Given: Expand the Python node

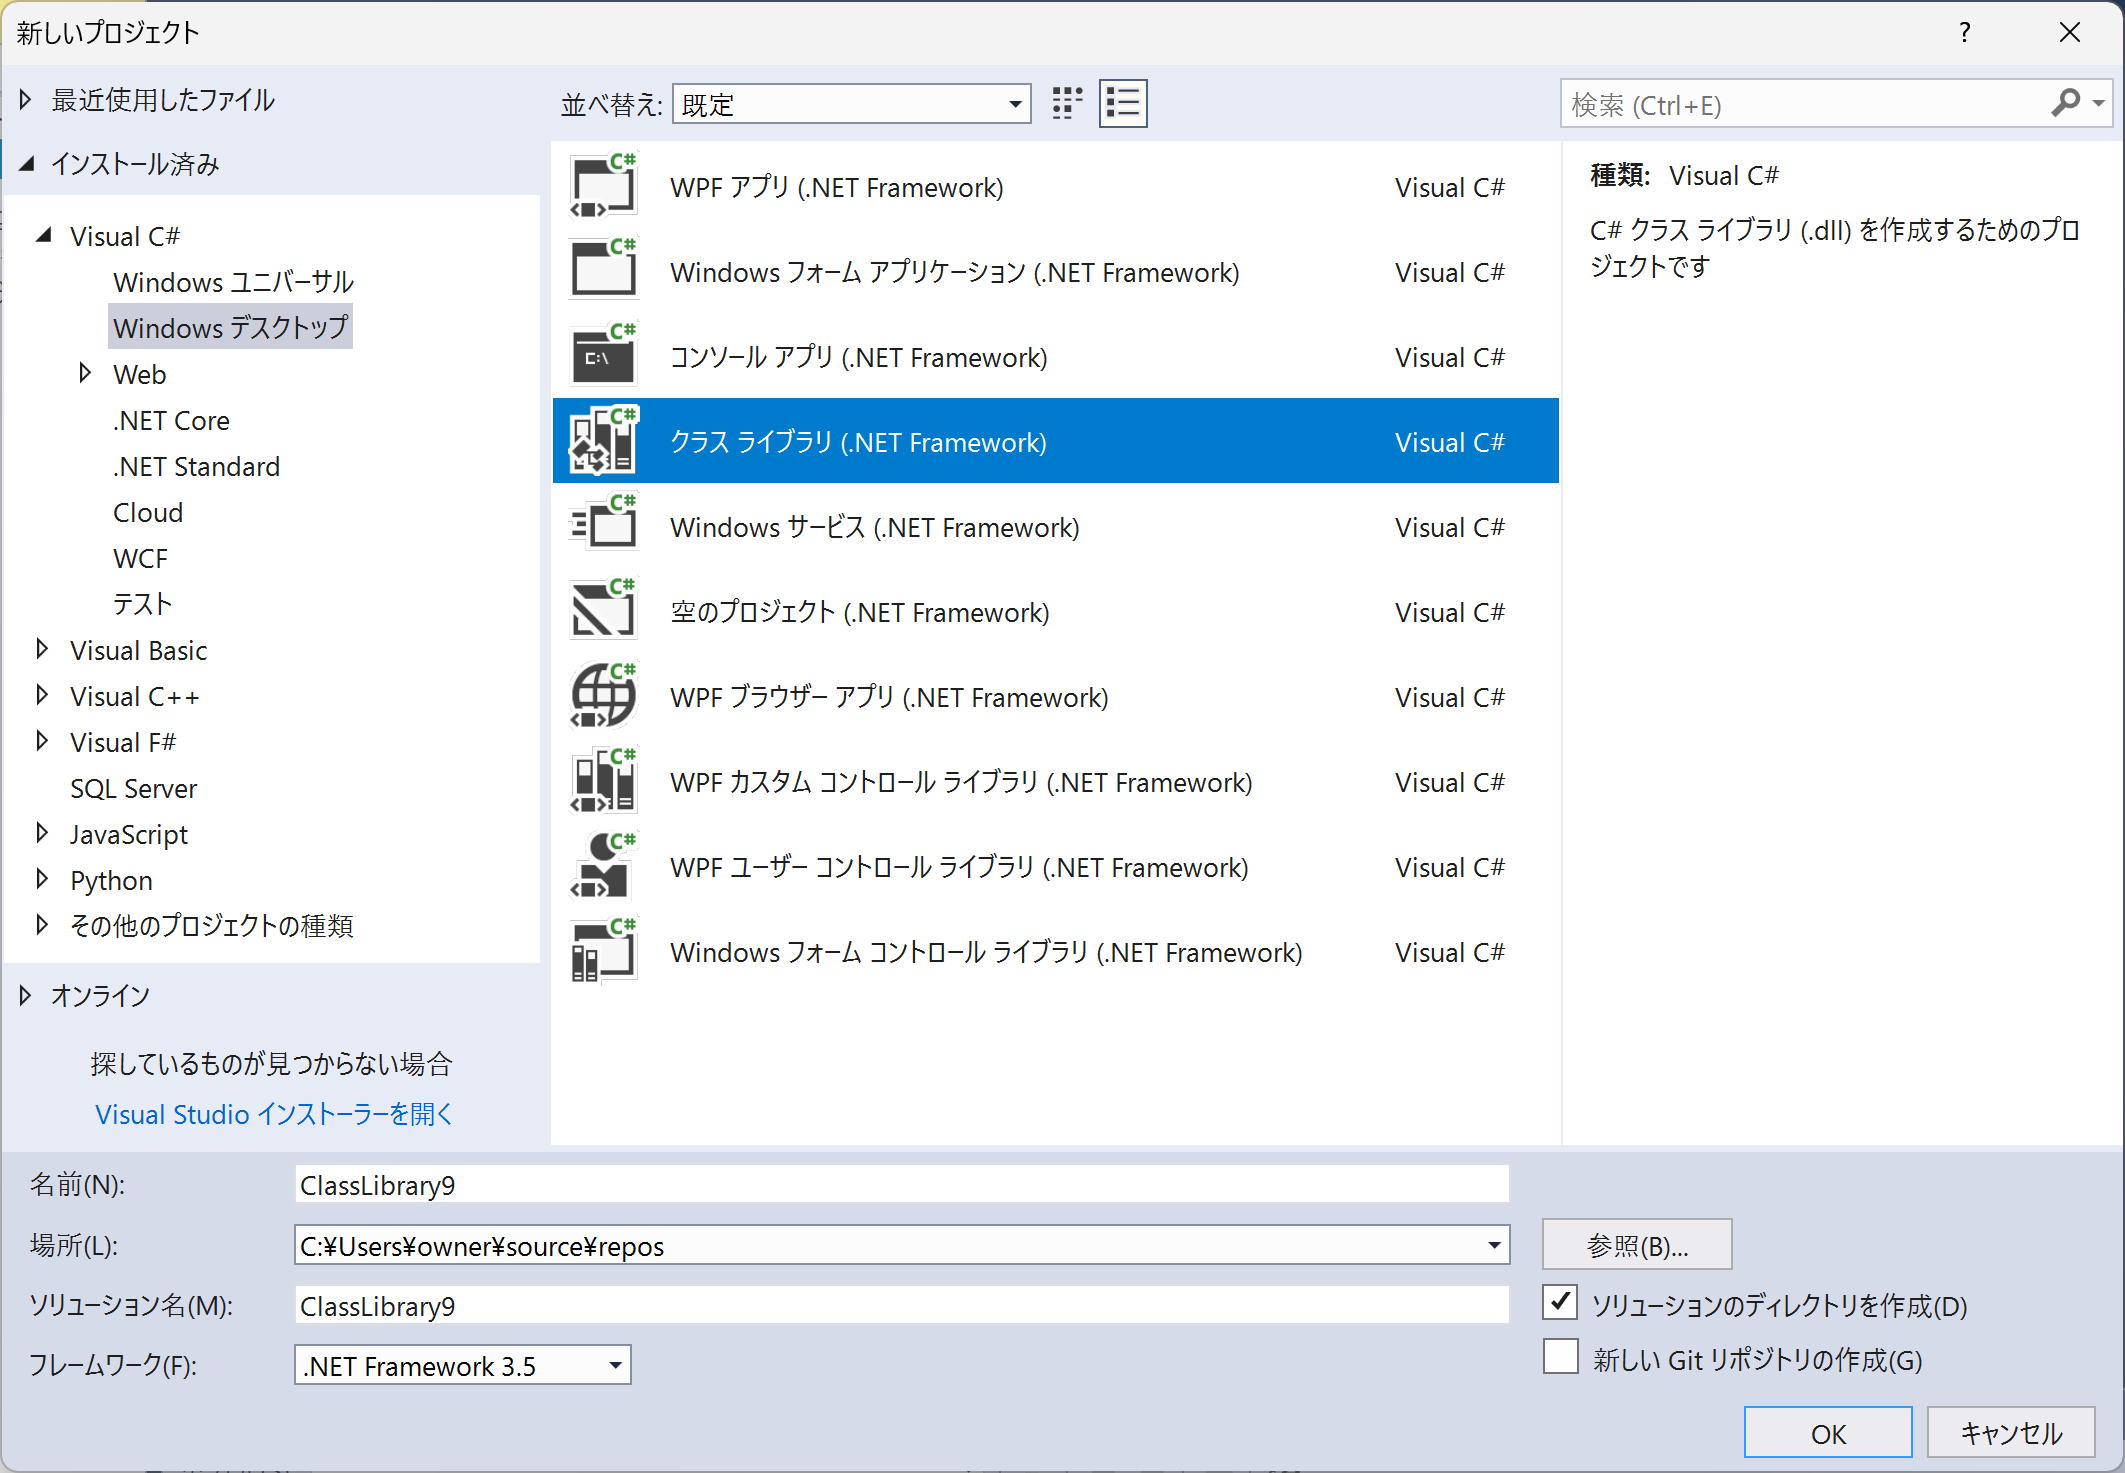Looking at the screenshot, I should (42, 879).
